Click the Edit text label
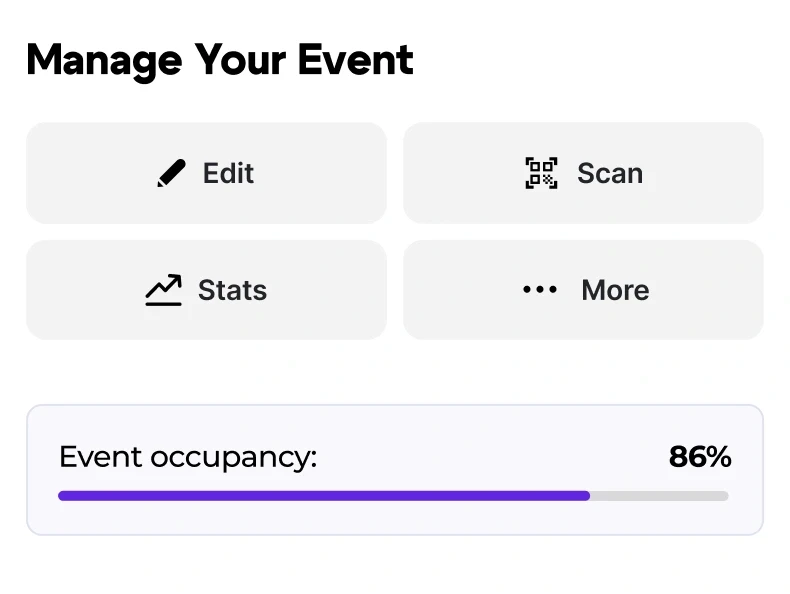This screenshot has width=790, height=594. [x=228, y=173]
